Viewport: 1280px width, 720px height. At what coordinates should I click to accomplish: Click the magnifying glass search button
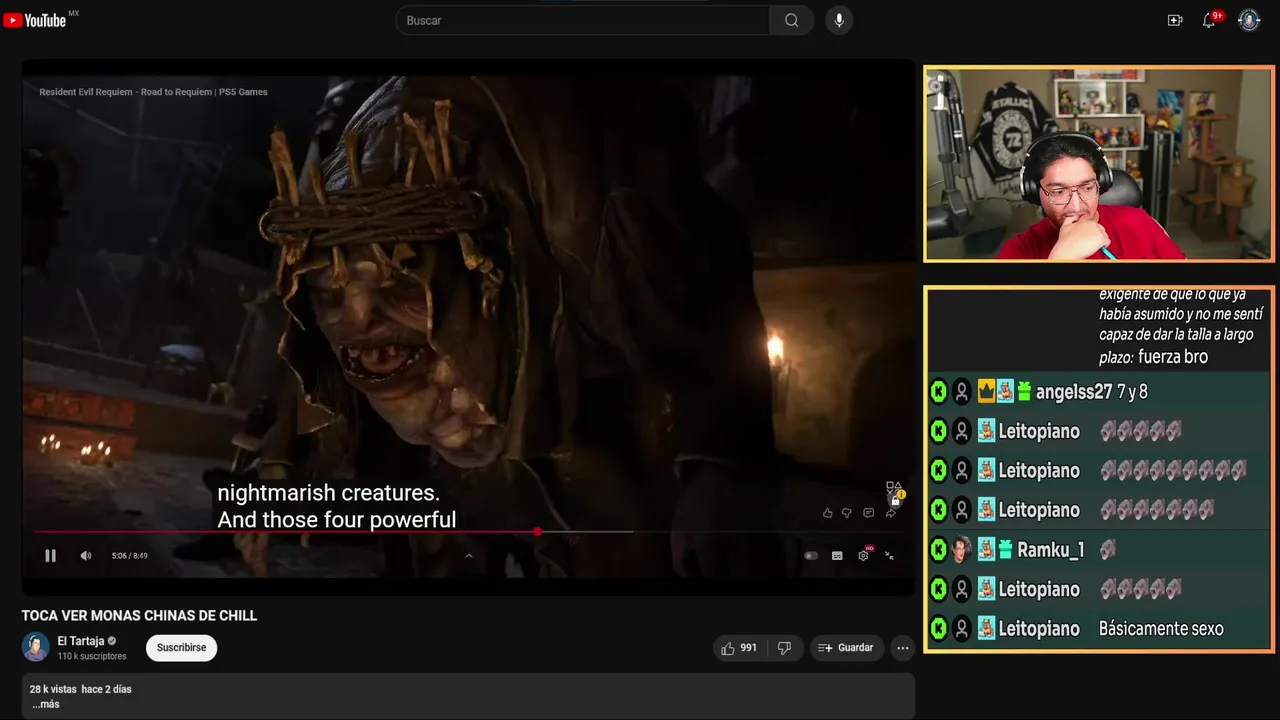(792, 20)
